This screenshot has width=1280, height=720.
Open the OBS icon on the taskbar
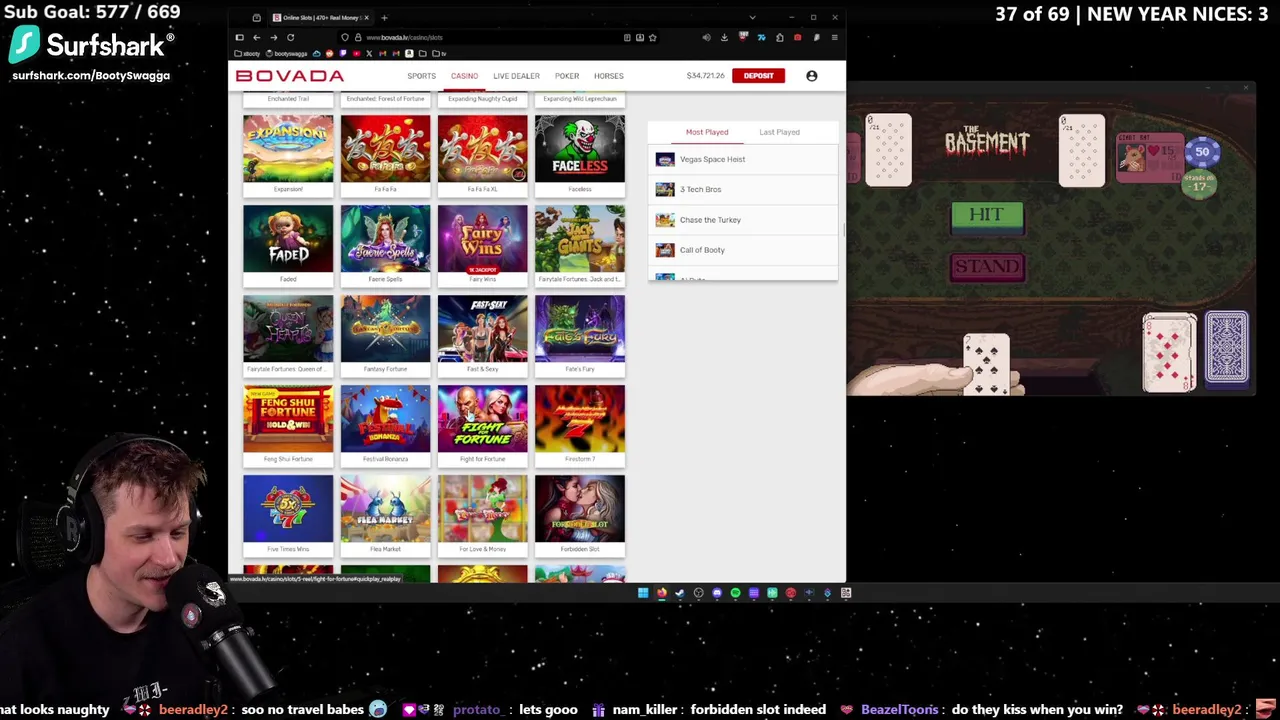point(699,593)
